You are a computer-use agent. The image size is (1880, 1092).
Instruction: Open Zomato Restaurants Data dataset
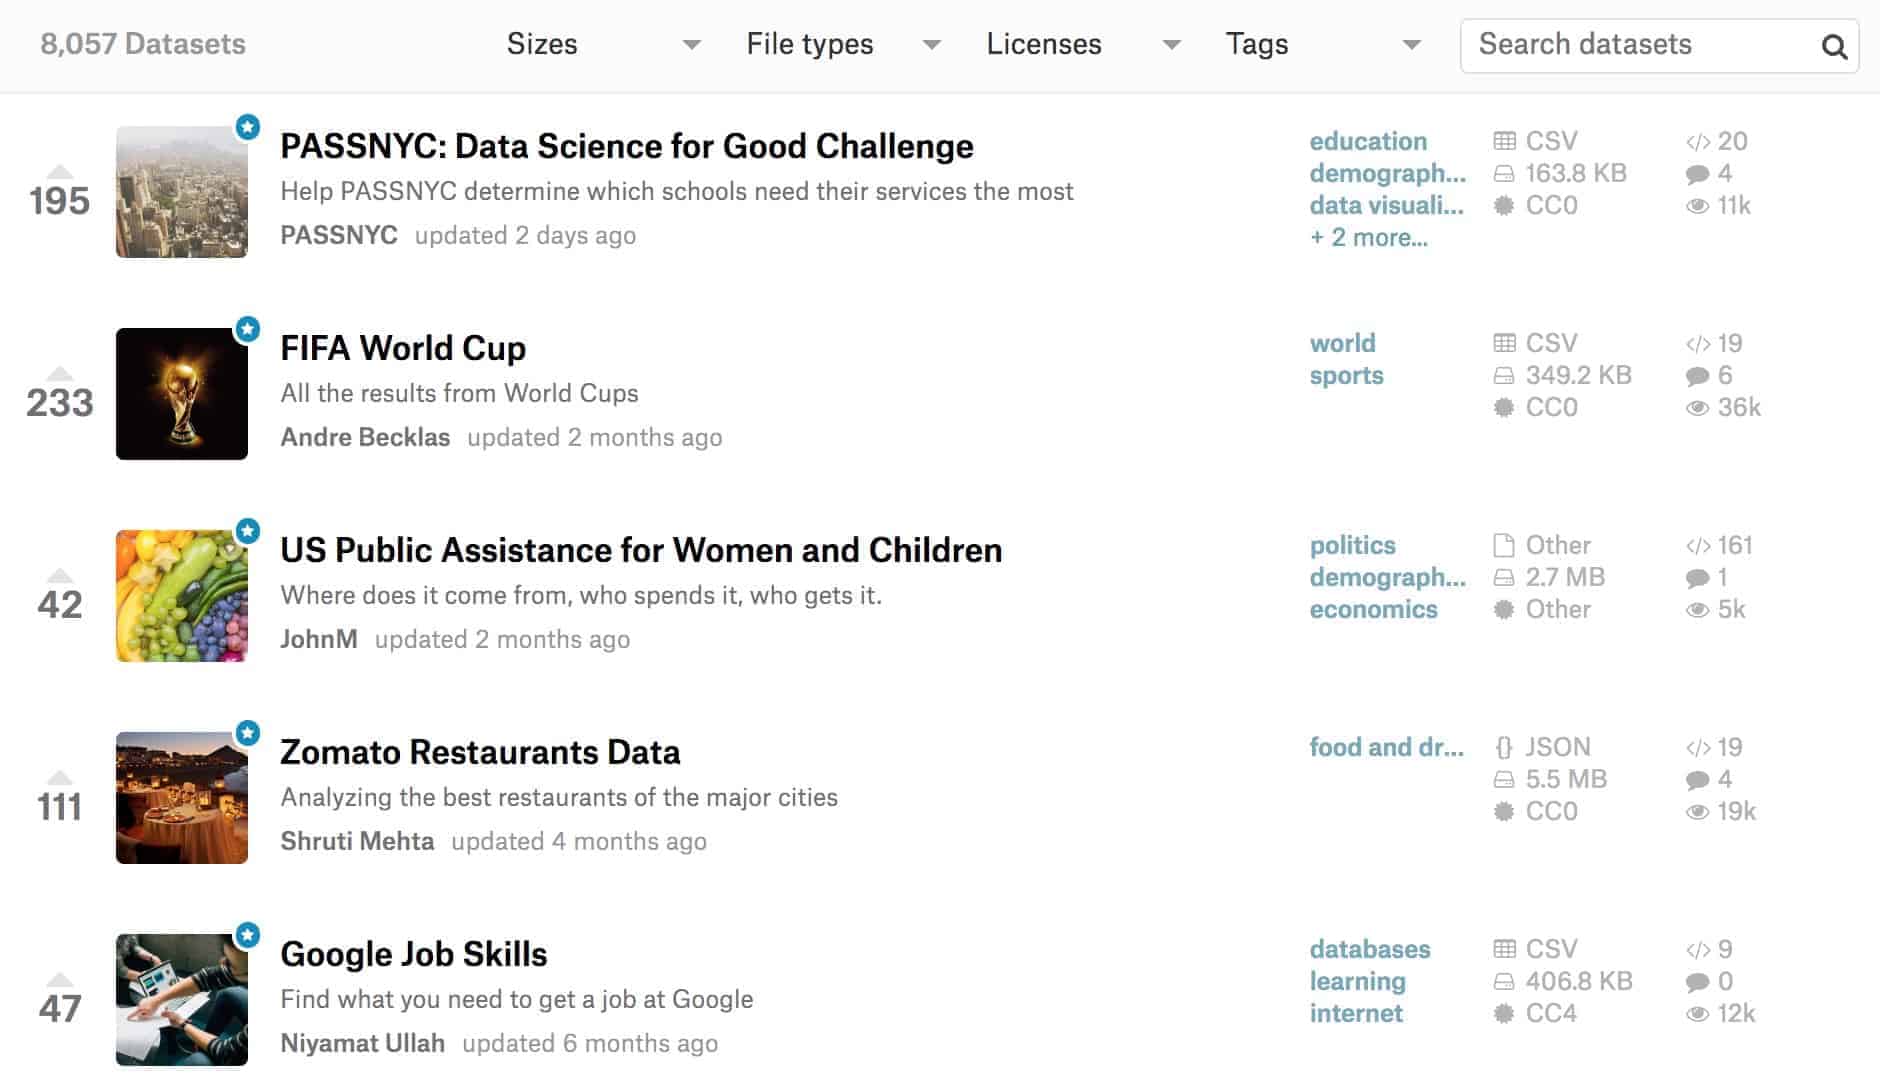pyautogui.click(x=480, y=752)
